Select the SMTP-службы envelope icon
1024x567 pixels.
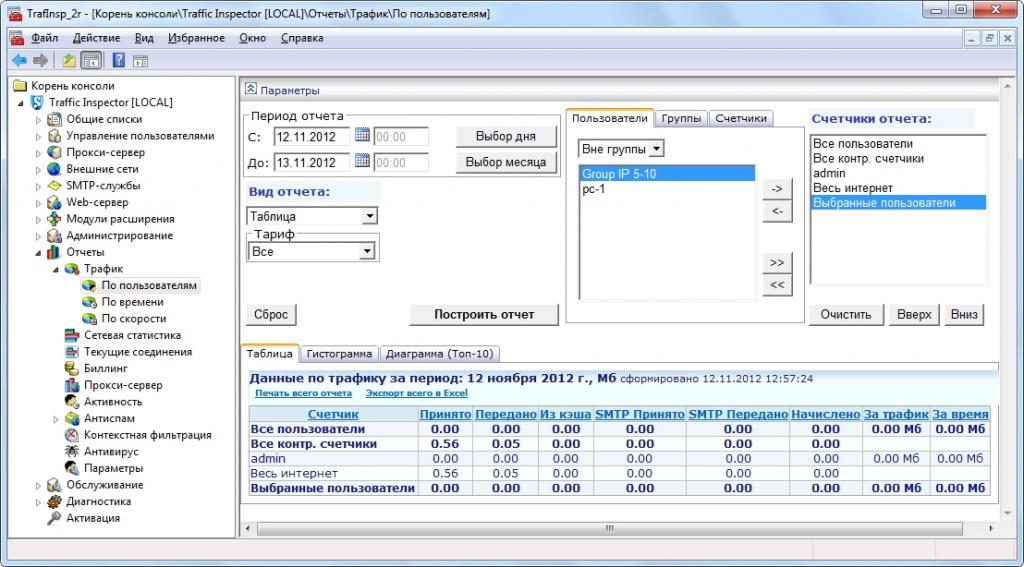click(55, 186)
